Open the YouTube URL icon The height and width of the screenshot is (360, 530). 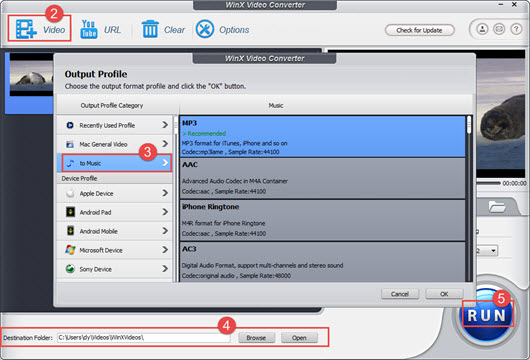tap(89, 29)
